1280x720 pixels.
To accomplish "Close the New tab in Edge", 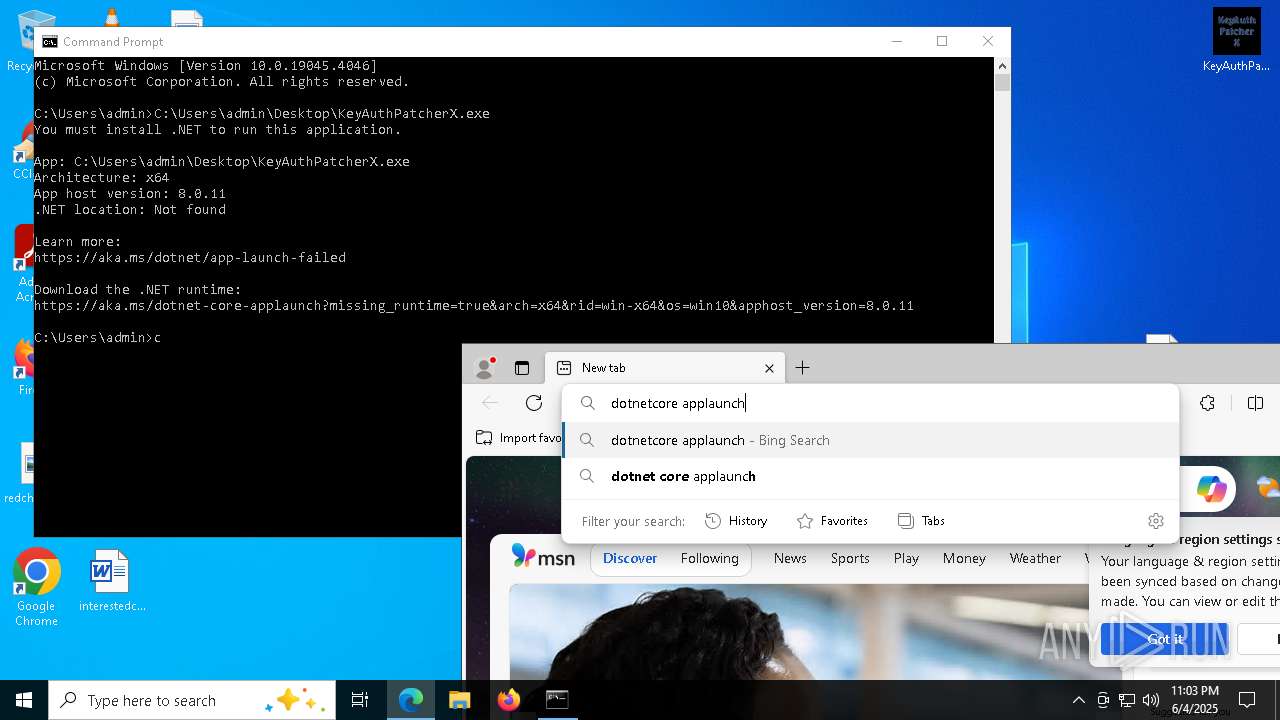I will coord(769,368).
